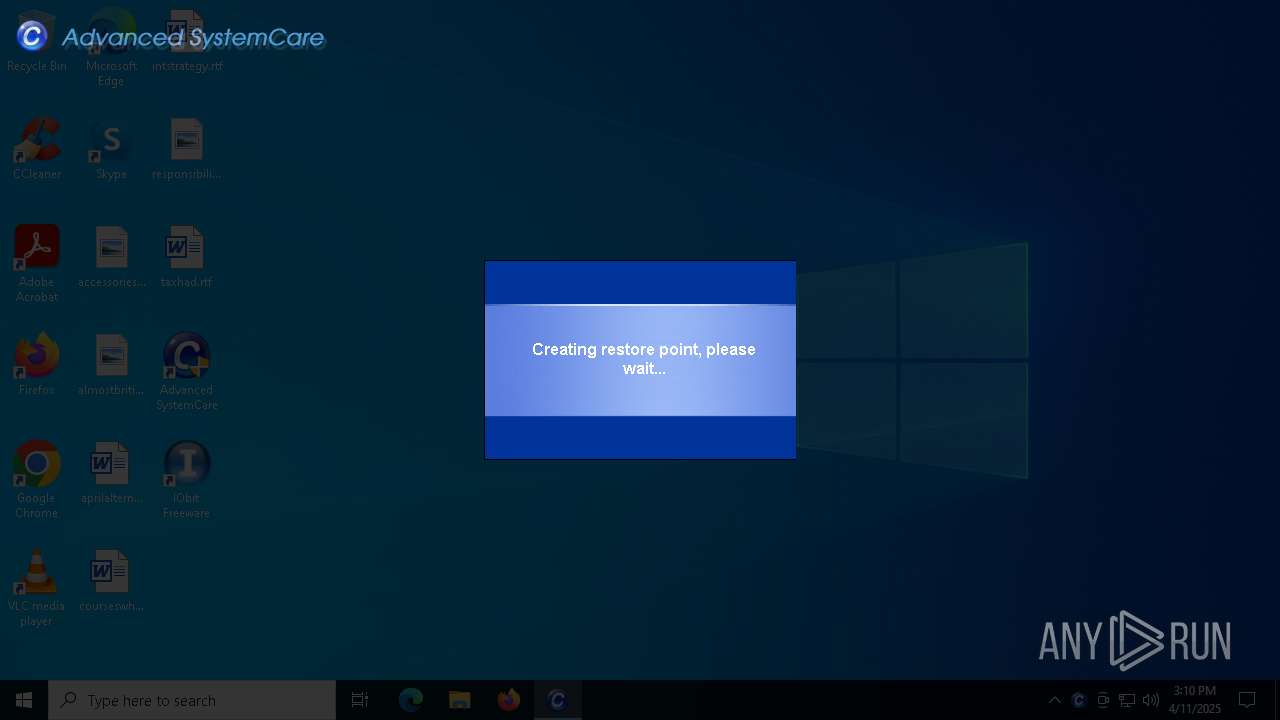Select the accessories... image file
The width and height of the screenshot is (1280, 720).
(111, 256)
